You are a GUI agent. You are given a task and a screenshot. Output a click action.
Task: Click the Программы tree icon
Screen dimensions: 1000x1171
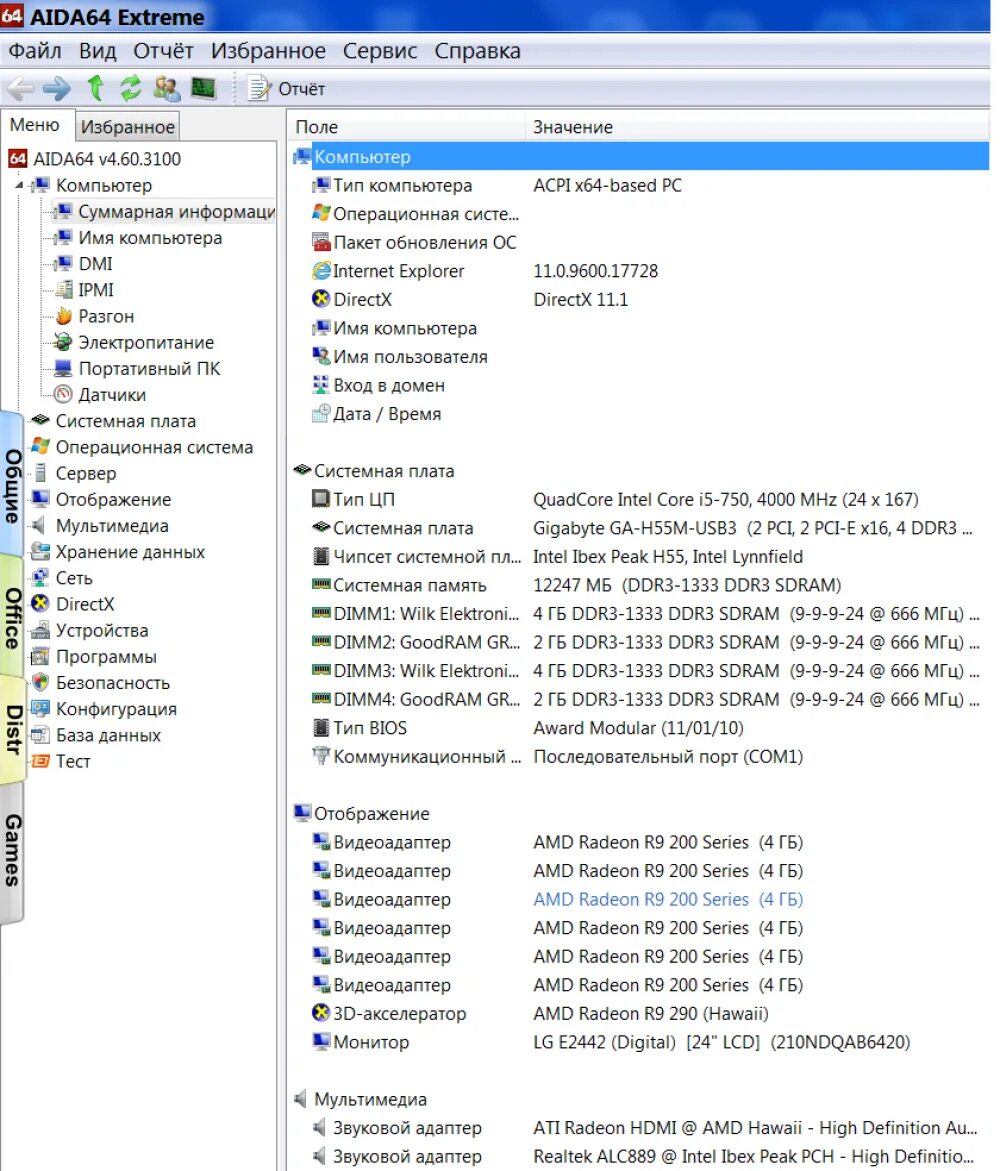(41, 656)
